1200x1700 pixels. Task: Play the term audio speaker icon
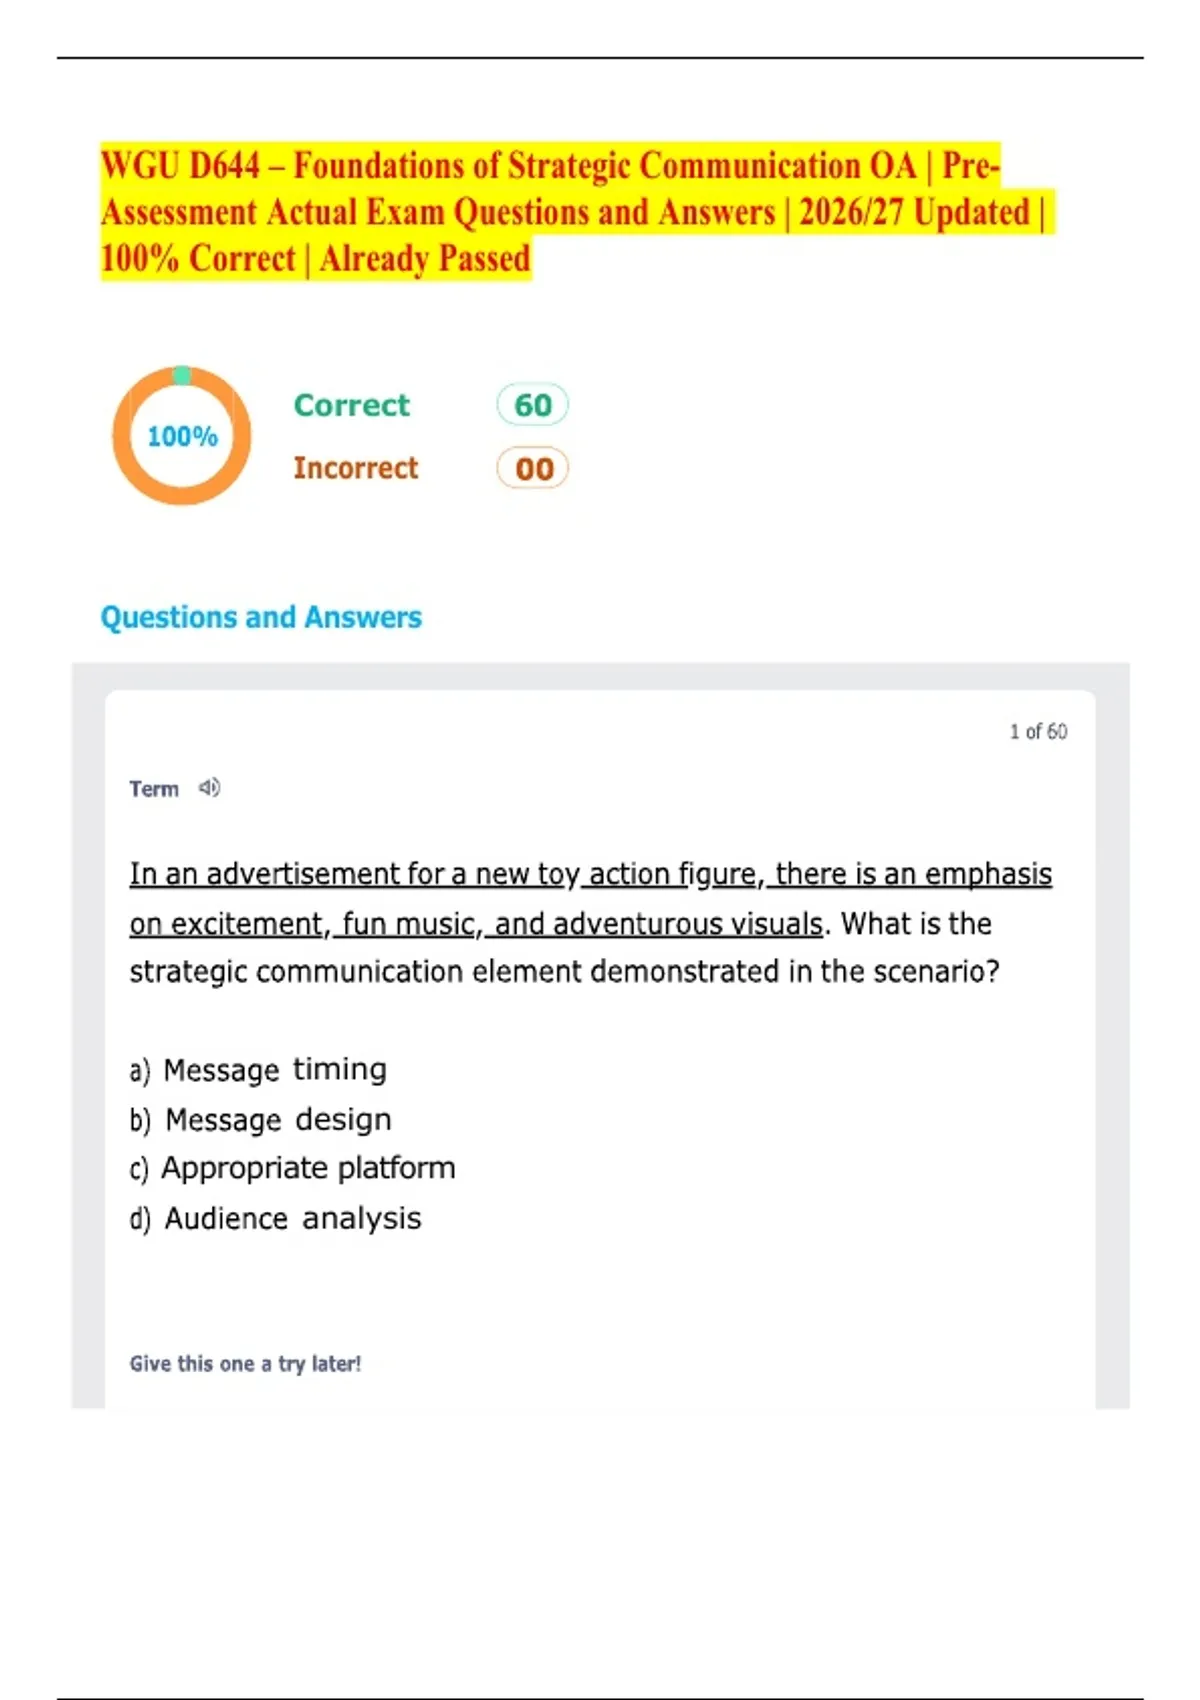(x=209, y=788)
